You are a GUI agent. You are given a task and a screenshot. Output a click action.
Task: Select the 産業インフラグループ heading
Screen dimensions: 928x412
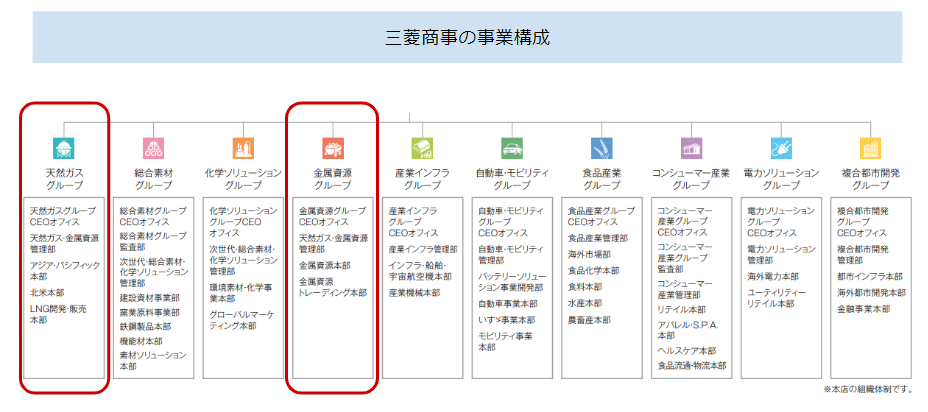click(x=423, y=179)
